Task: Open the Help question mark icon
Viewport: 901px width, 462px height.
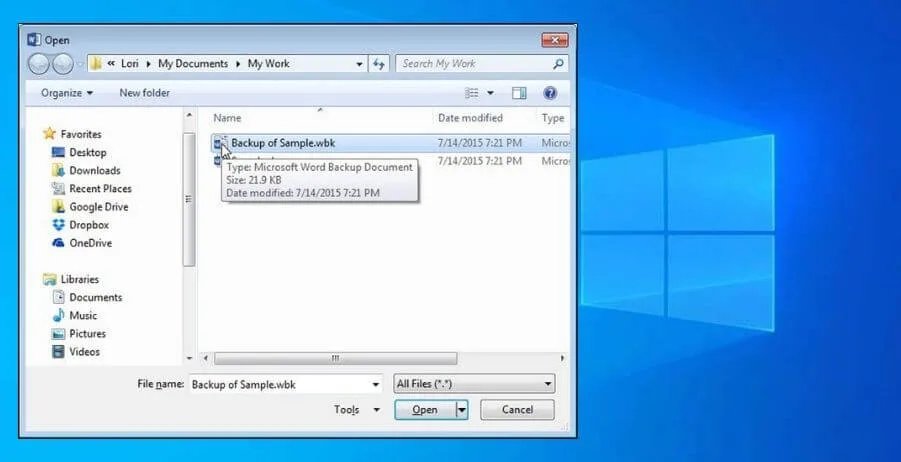Action: (550, 93)
